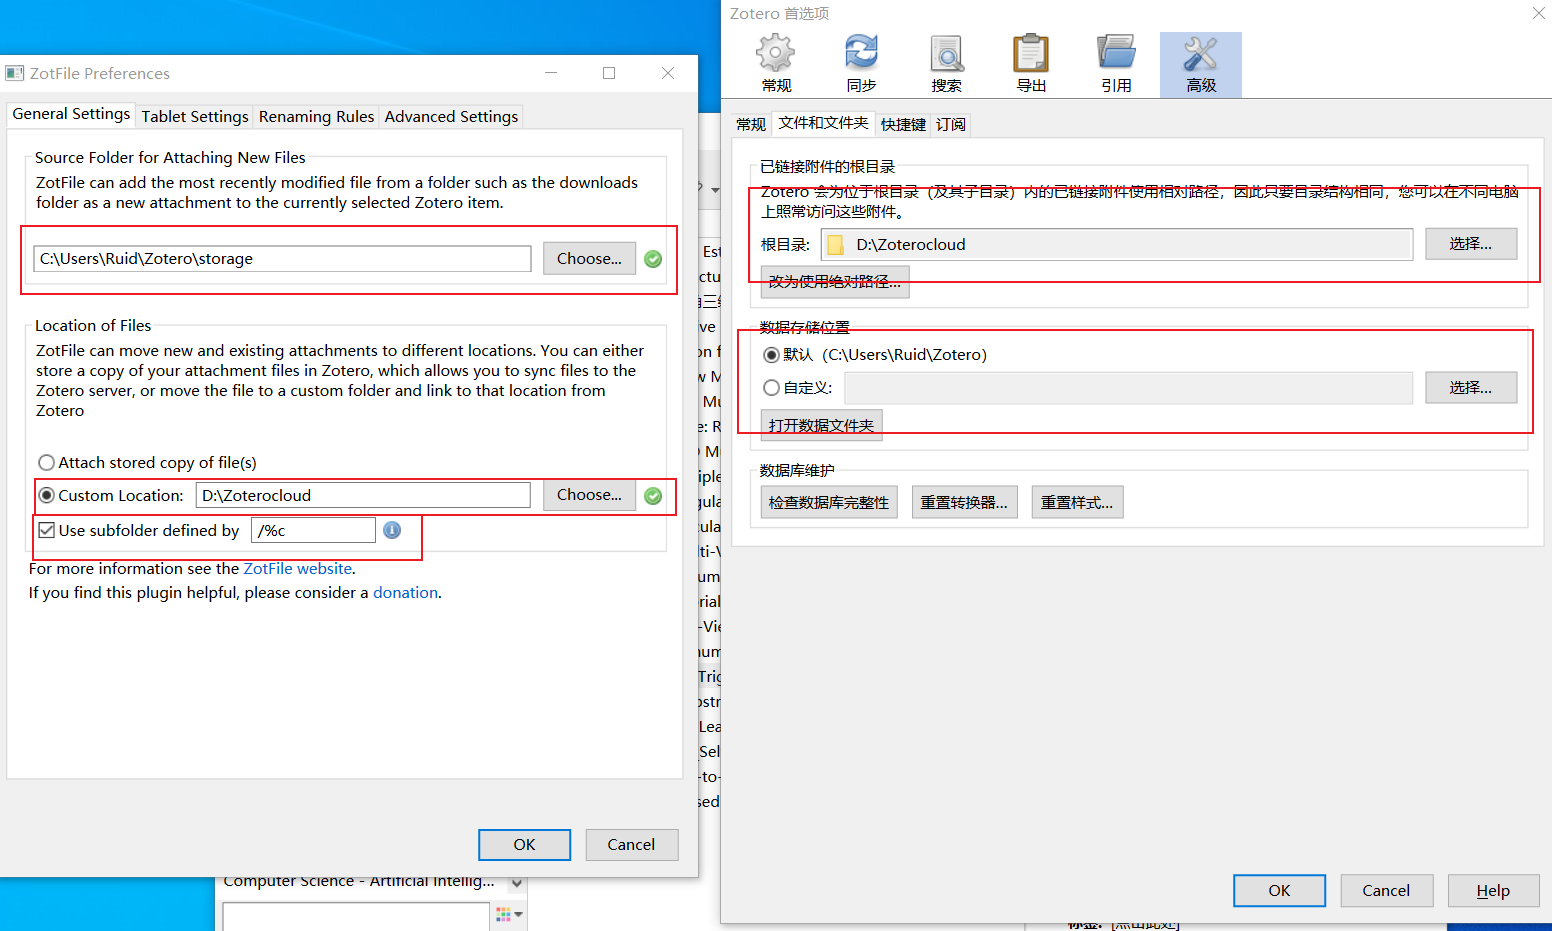This screenshot has width=1552, height=931.
Task: Open the Renaming Rules tab
Action: 316,116
